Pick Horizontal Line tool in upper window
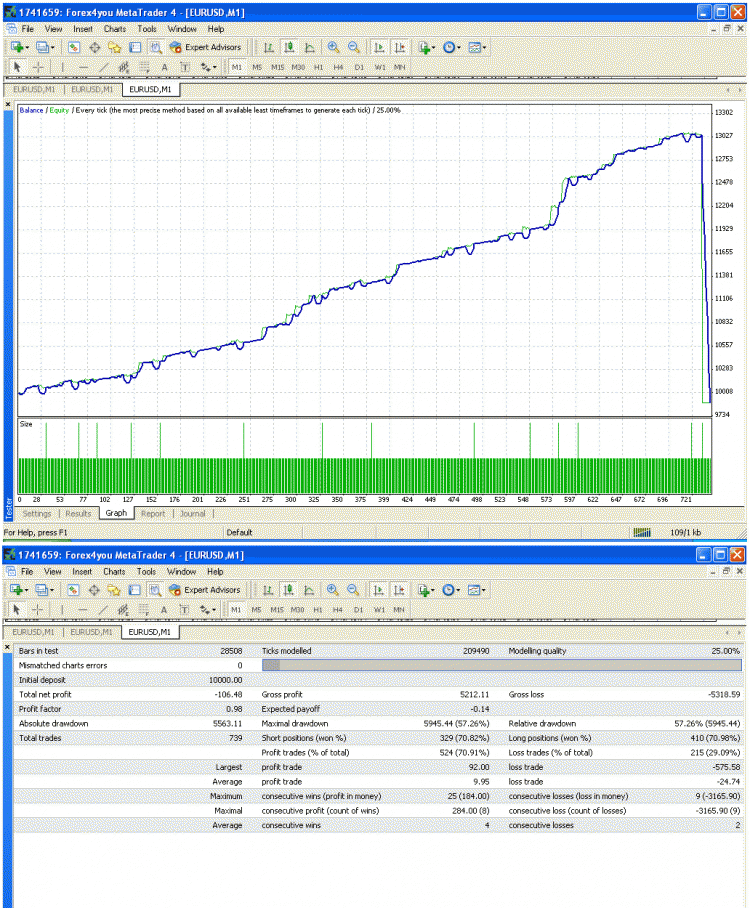Viewport: 750px width, 908px height. tap(83, 67)
